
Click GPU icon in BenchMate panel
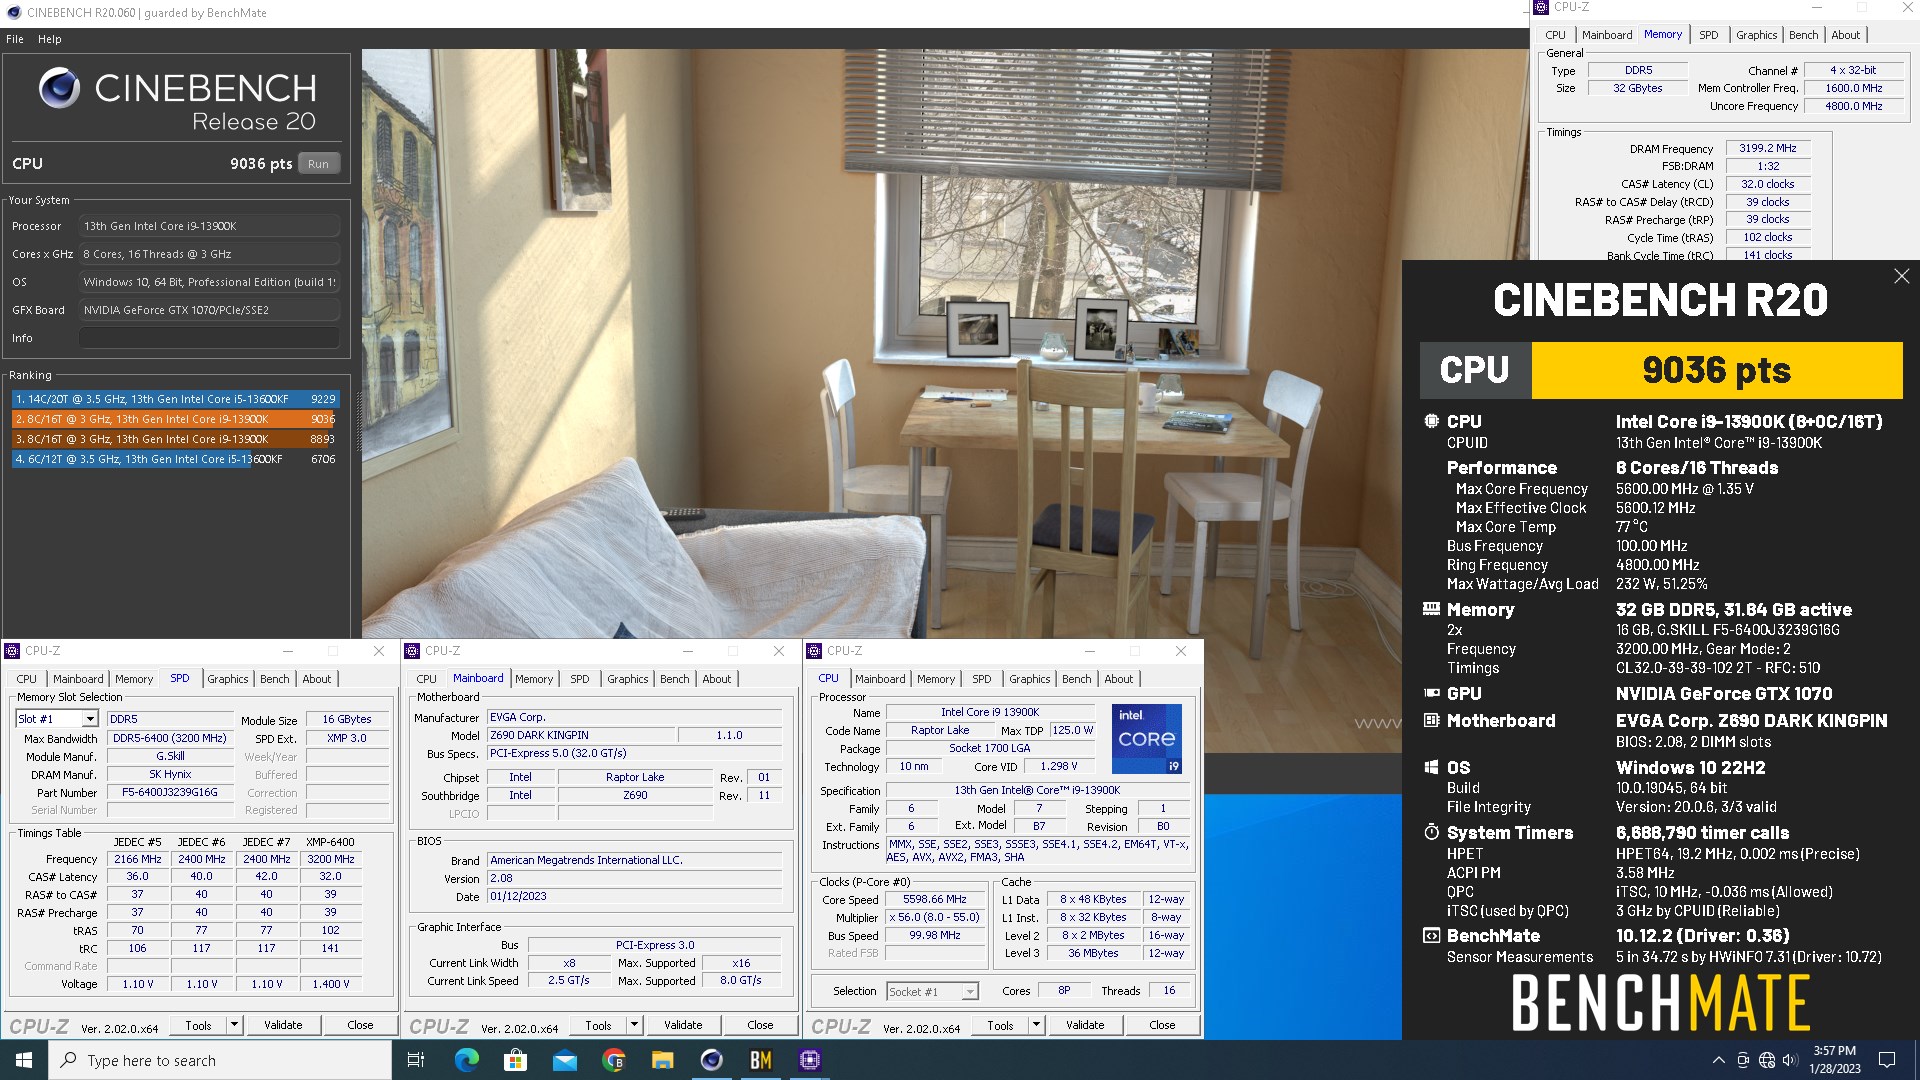pos(1431,693)
